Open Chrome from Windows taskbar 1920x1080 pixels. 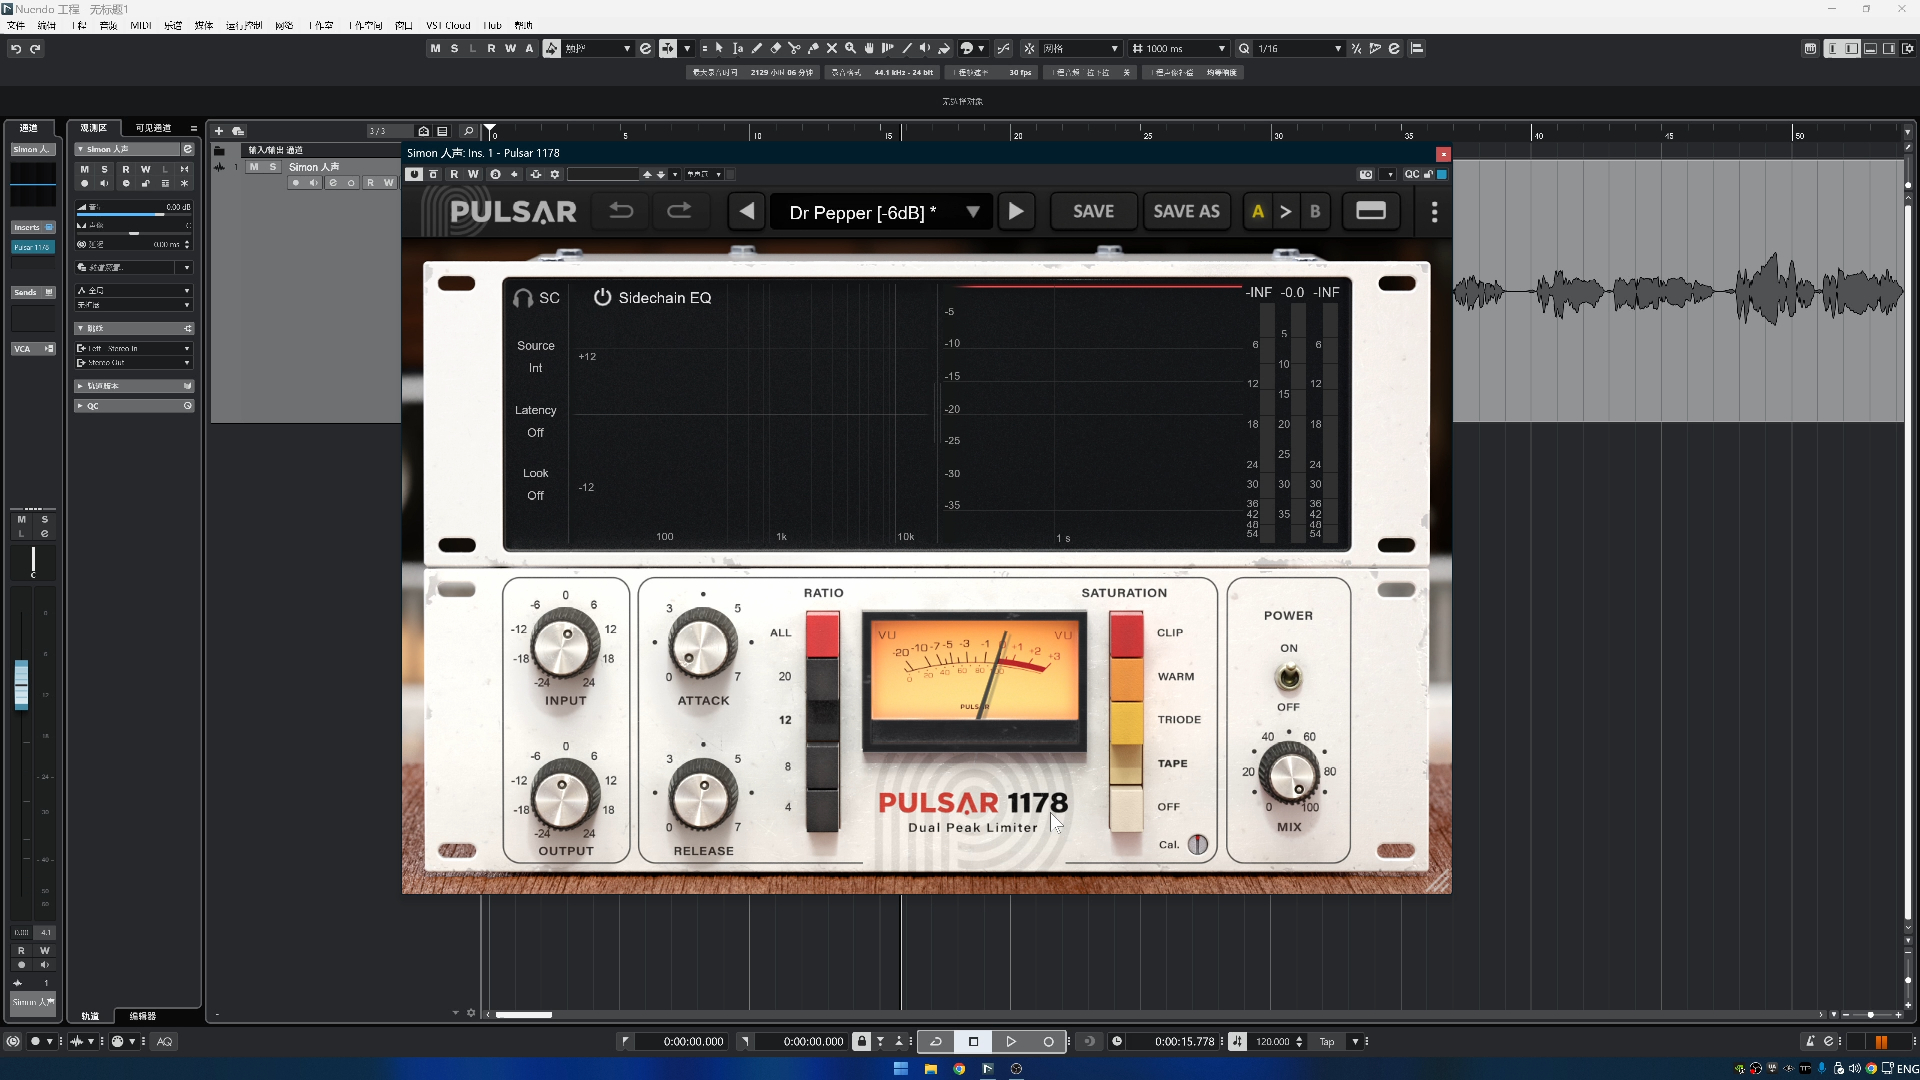pyautogui.click(x=959, y=1069)
